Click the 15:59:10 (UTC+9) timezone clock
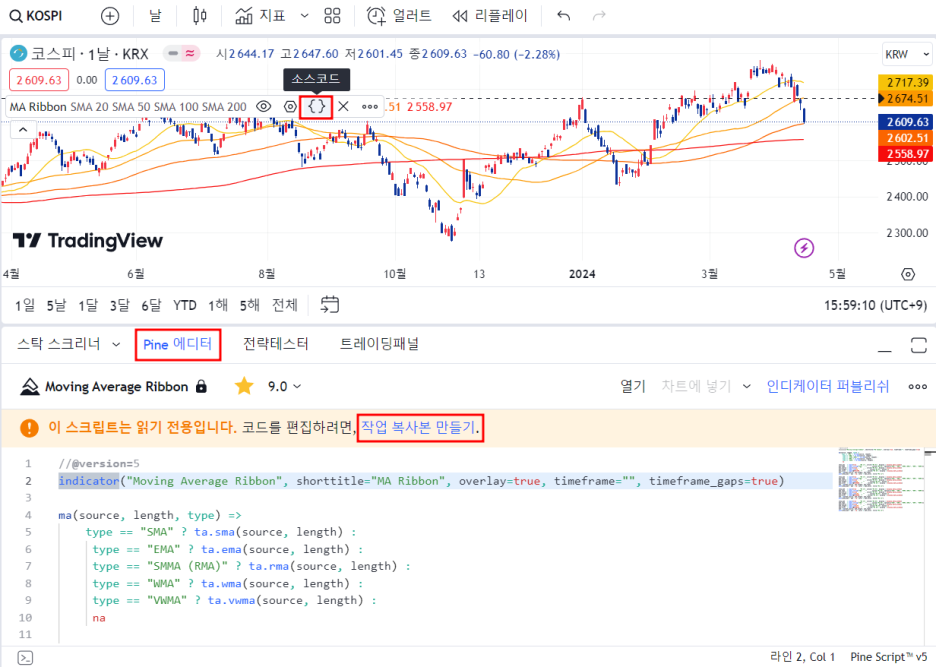936x667 pixels. 875,306
